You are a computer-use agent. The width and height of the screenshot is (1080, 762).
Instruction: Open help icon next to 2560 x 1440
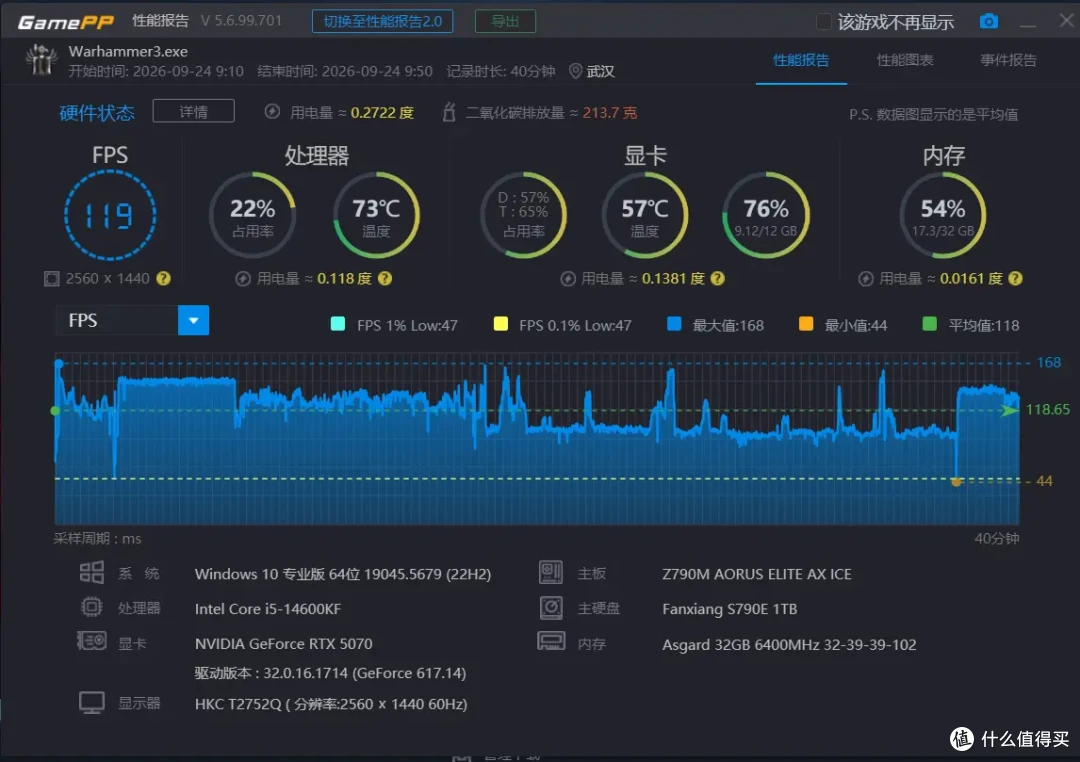point(163,278)
